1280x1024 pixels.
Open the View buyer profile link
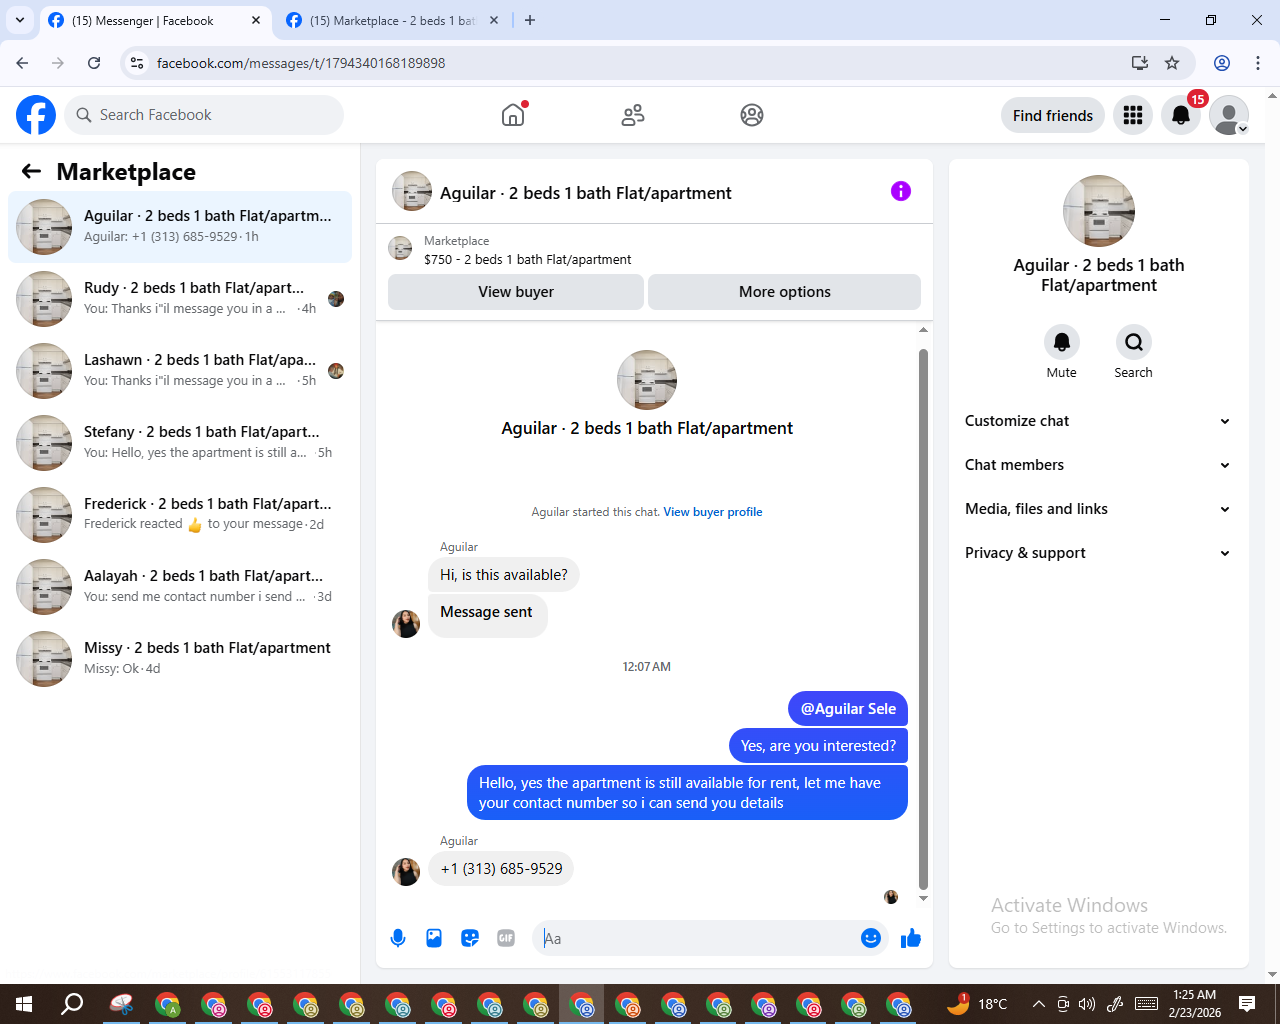713,512
